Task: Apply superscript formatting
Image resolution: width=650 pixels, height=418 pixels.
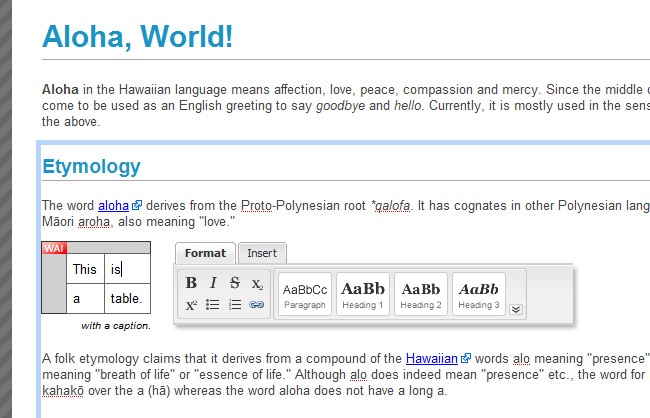Action: pos(191,305)
